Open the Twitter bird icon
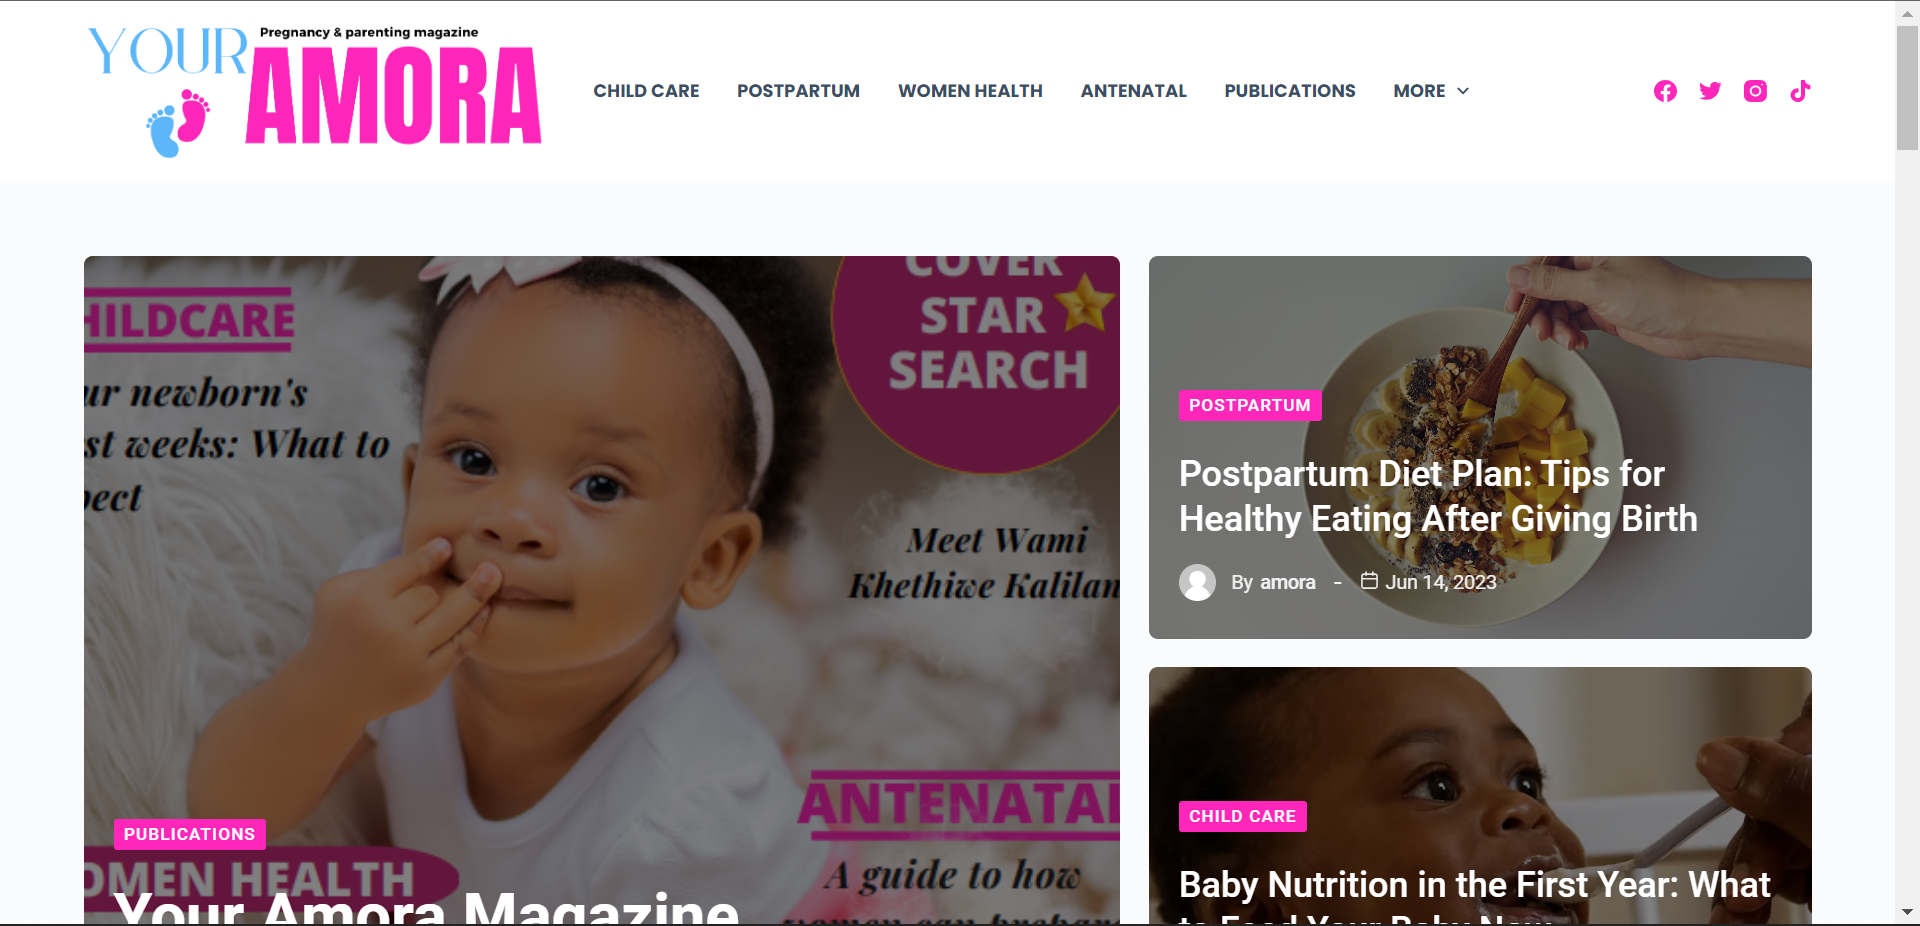Viewport: 1920px width, 926px height. 1710,91
